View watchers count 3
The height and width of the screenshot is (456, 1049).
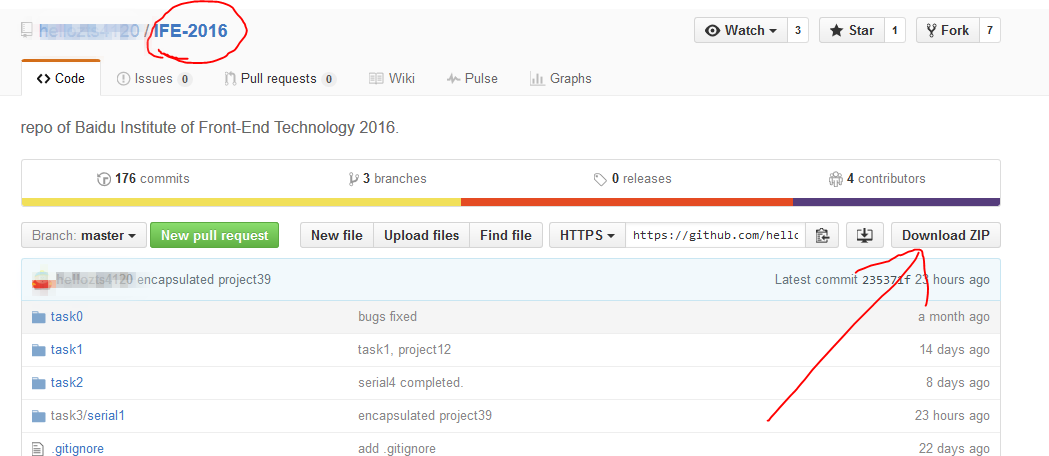[797, 30]
